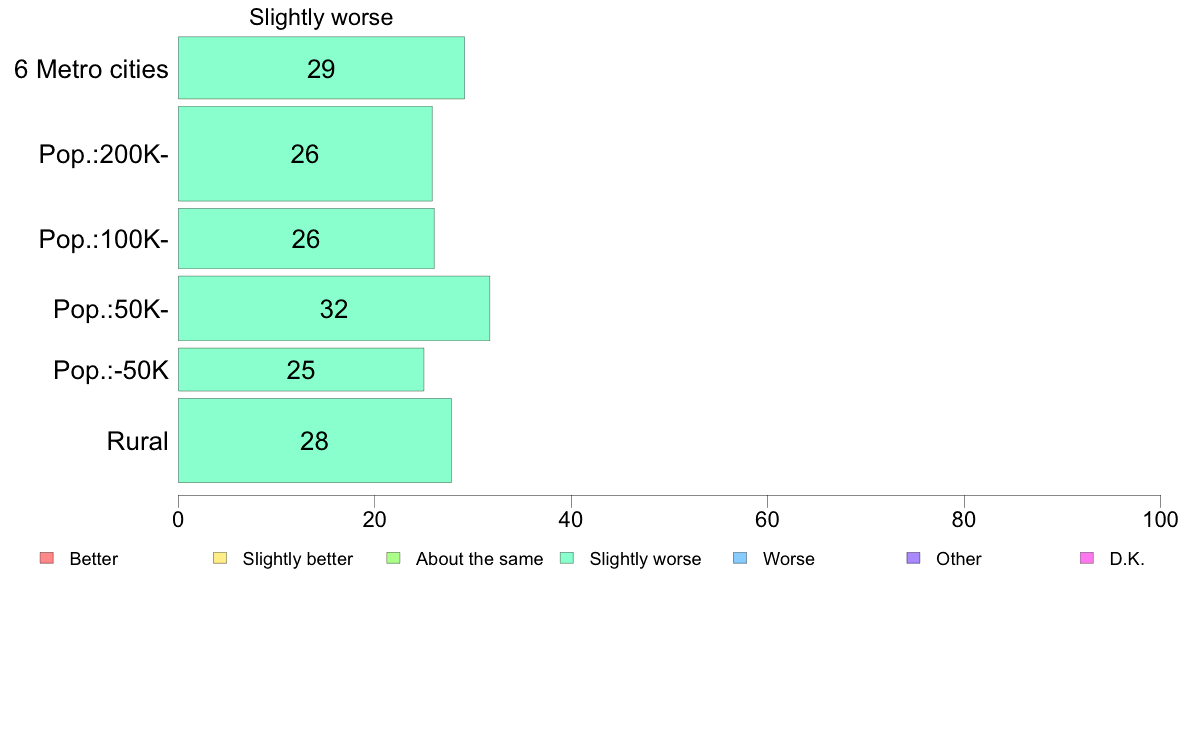Click the About the same legend label
Image resolution: width=1188 pixels, height=736 pixels.
click(480, 559)
